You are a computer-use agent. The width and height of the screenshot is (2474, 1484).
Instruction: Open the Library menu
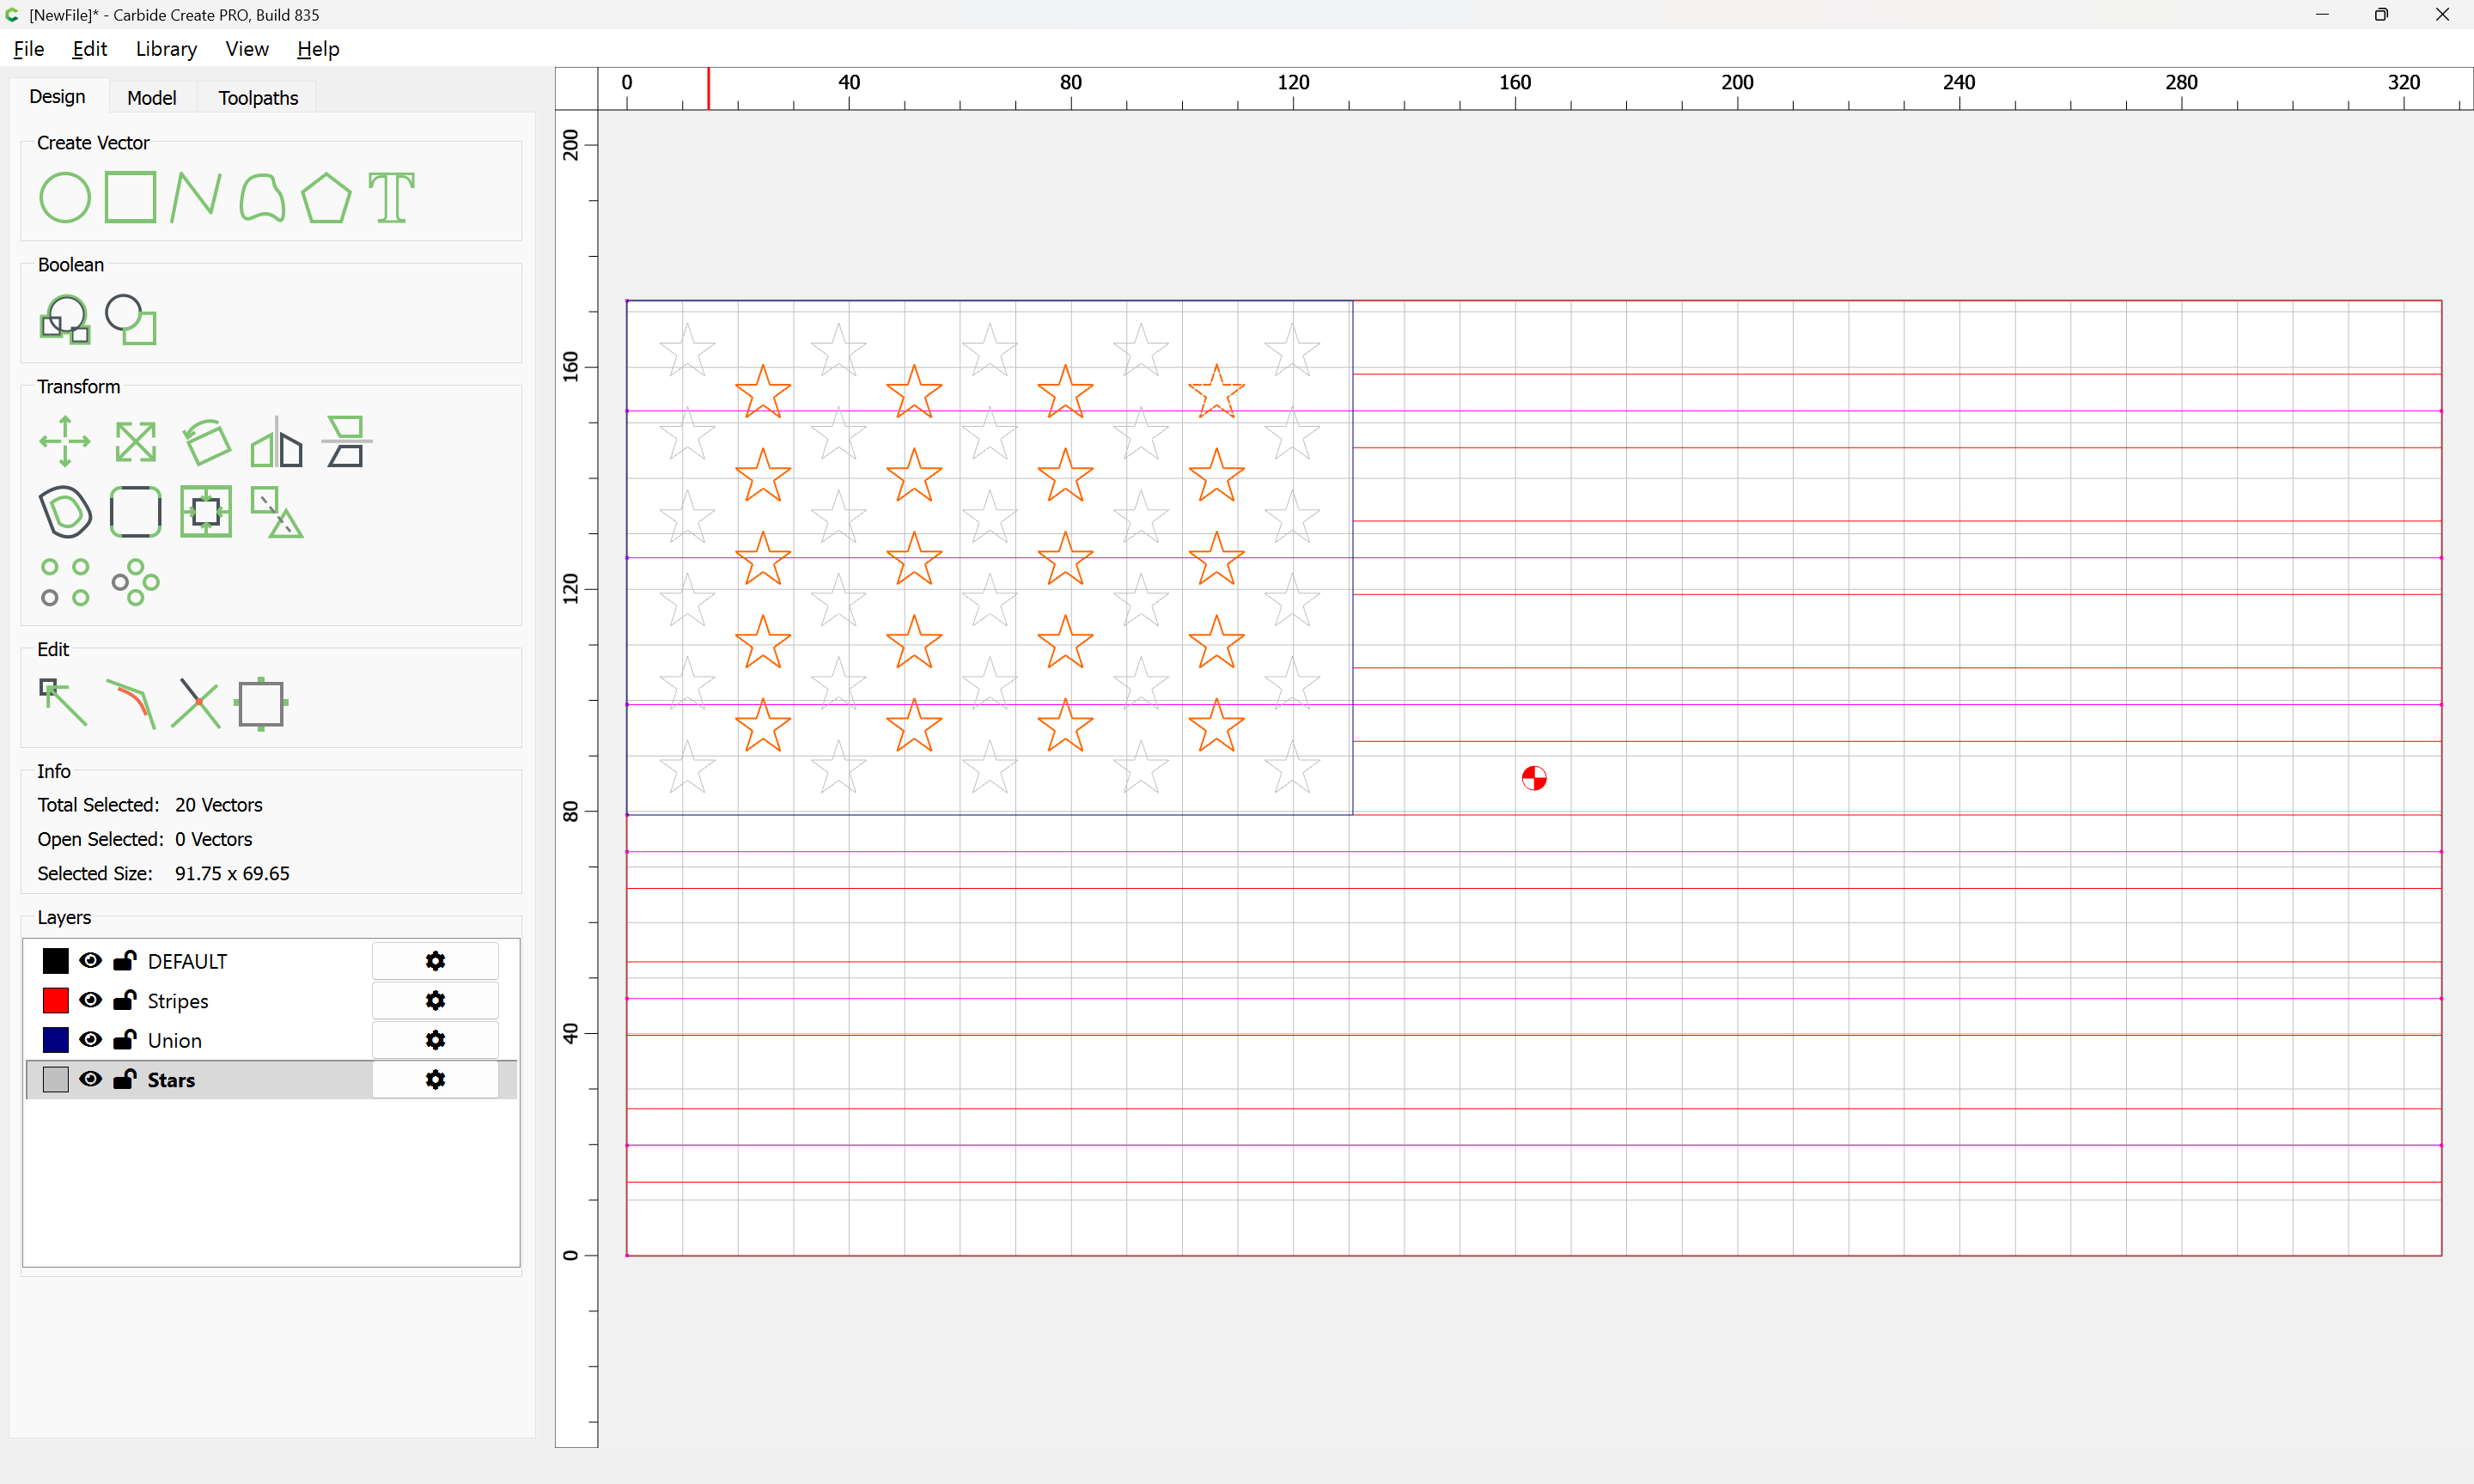pos(166,49)
